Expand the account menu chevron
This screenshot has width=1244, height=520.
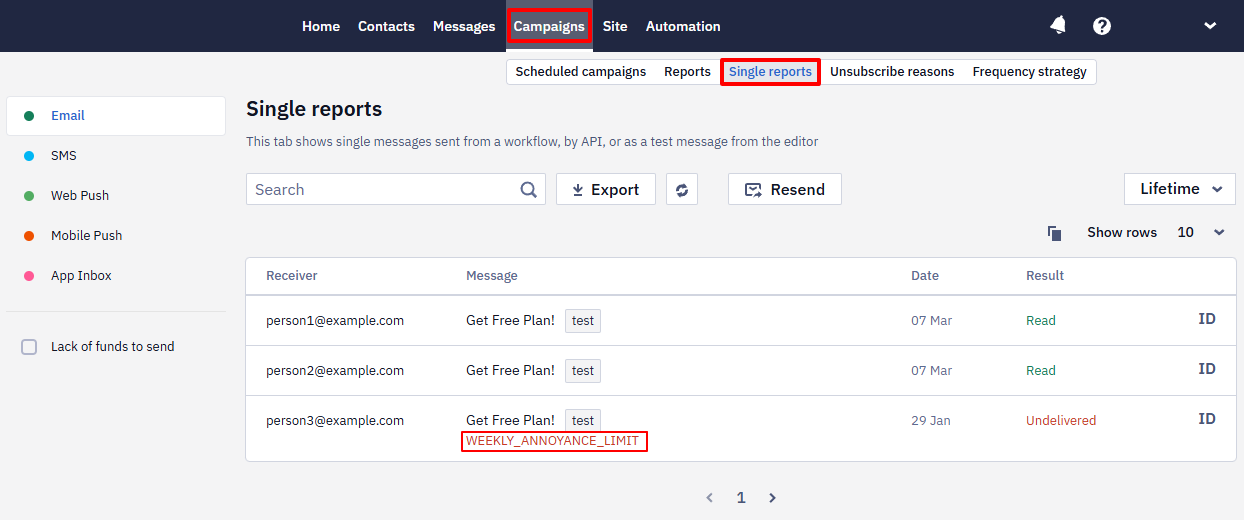(x=1210, y=26)
